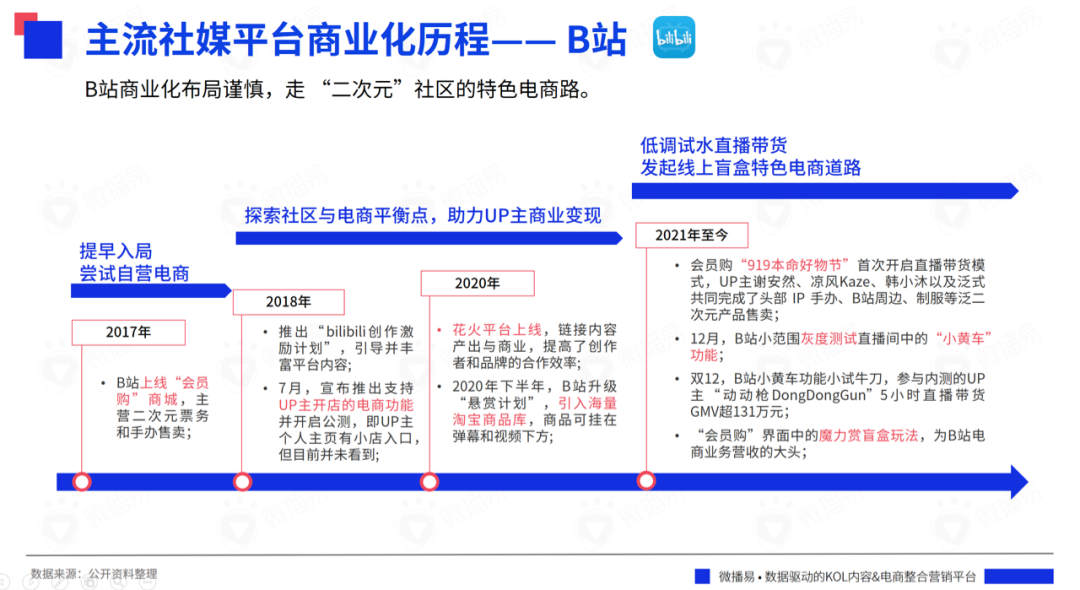Click the 2021年至今 year box
The height and width of the screenshot is (590, 1080).
pyautogui.click(x=685, y=235)
